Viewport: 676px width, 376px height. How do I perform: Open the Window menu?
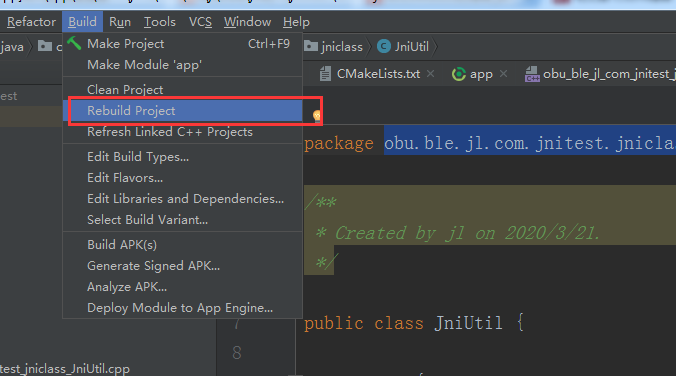coord(247,22)
